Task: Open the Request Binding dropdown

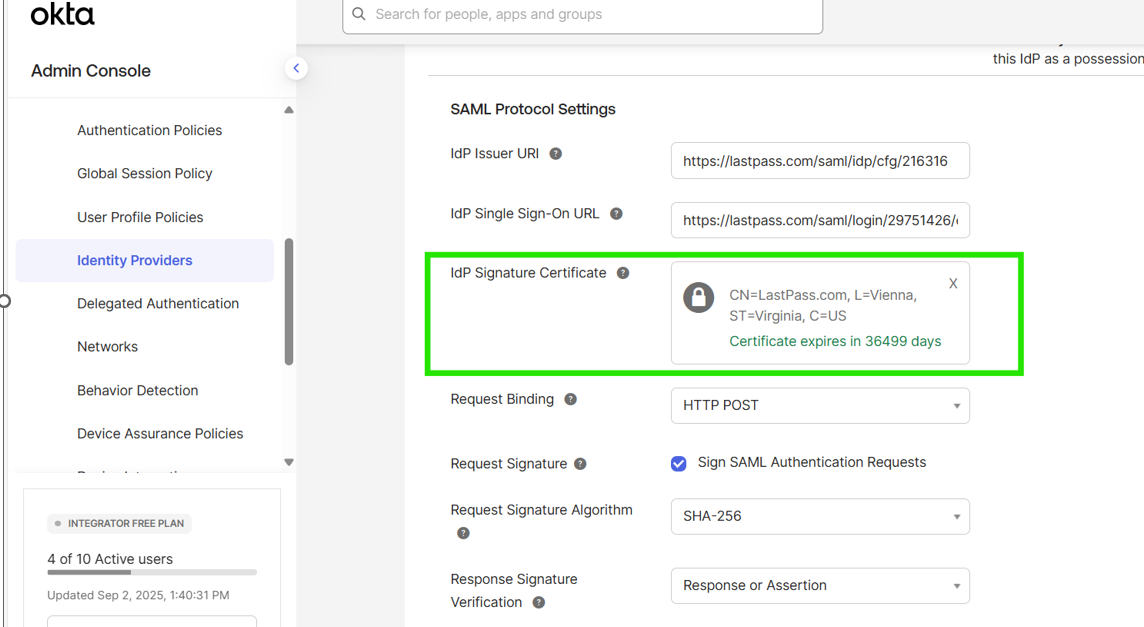Action: click(x=820, y=406)
